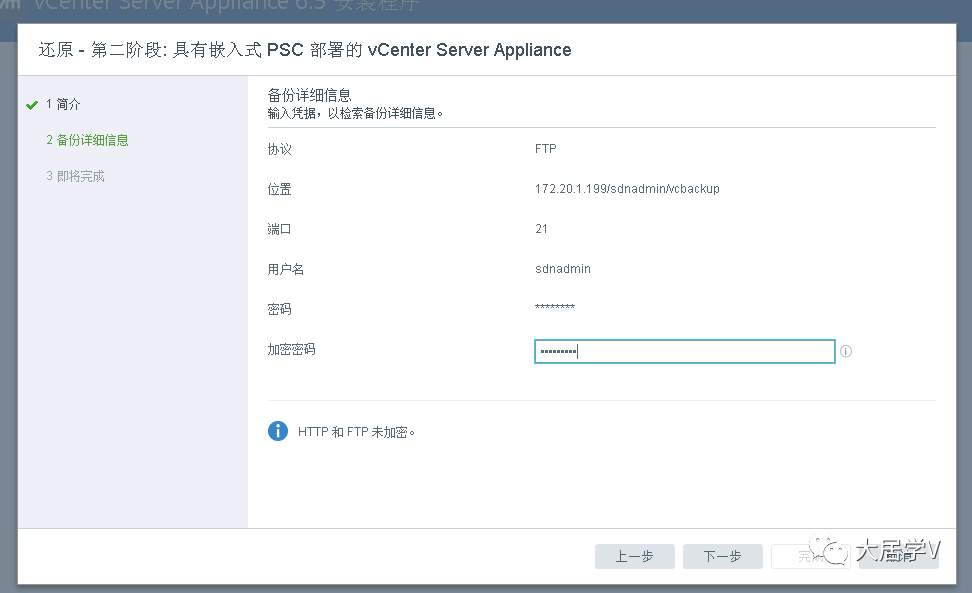Focus the 加密密码 input box
Viewport: 972px width, 593px height.
(684, 352)
